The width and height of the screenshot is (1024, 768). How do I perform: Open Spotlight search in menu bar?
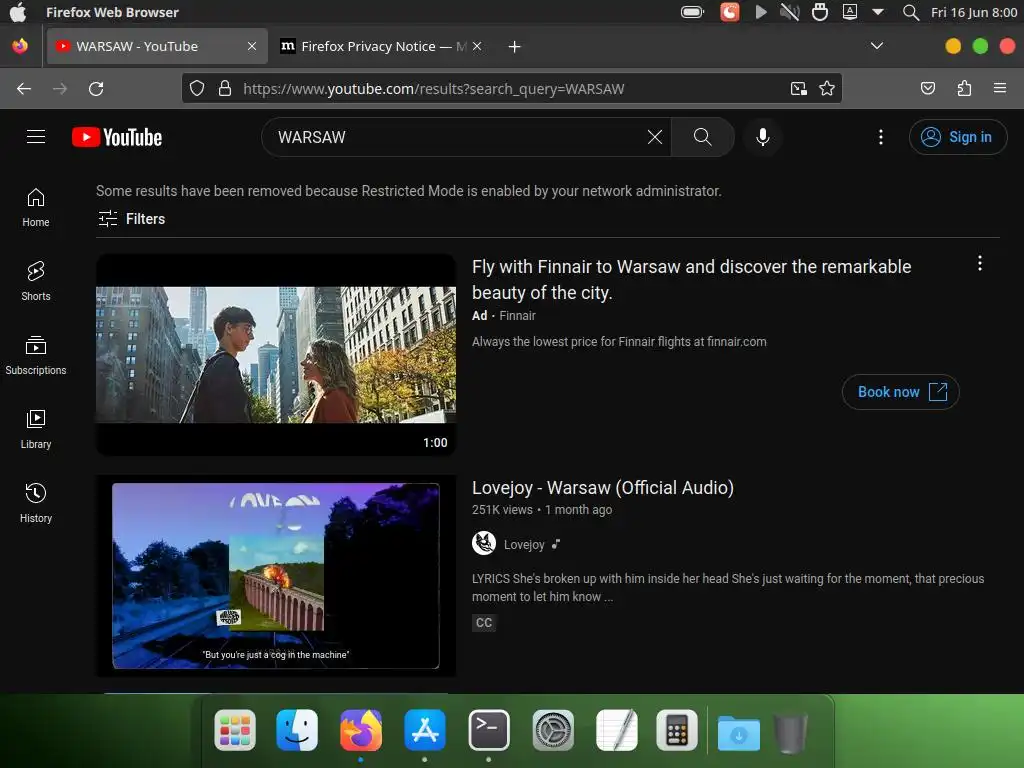[x=910, y=12]
